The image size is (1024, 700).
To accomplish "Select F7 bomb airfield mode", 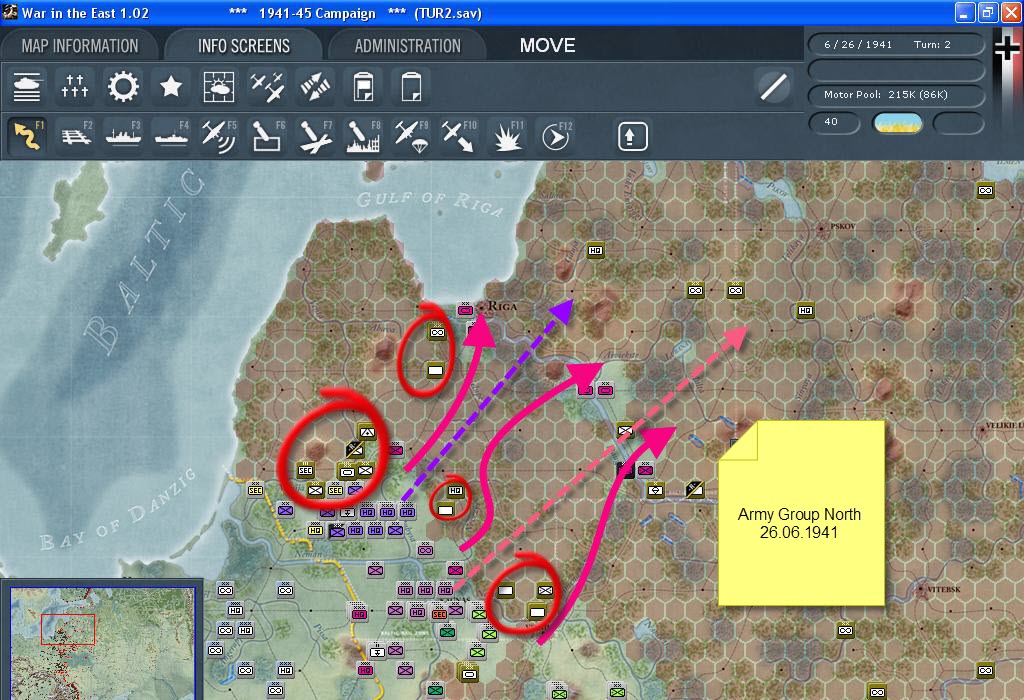I will point(315,136).
